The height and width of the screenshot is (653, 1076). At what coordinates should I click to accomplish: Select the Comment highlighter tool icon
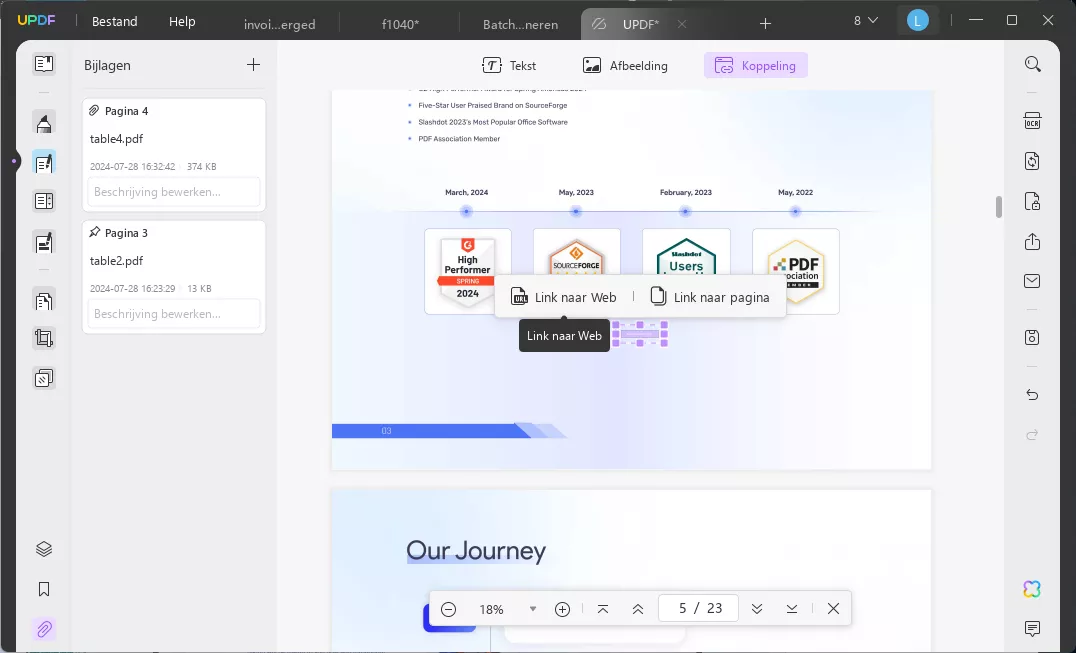[44, 123]
